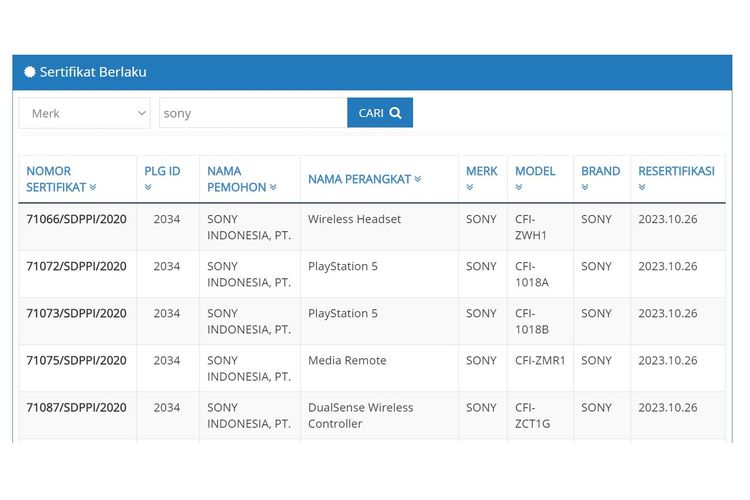Screen dimensions: 750x500
Task: Sort by NAMA PEMOHON column header
Action: (x=242, y=179)
